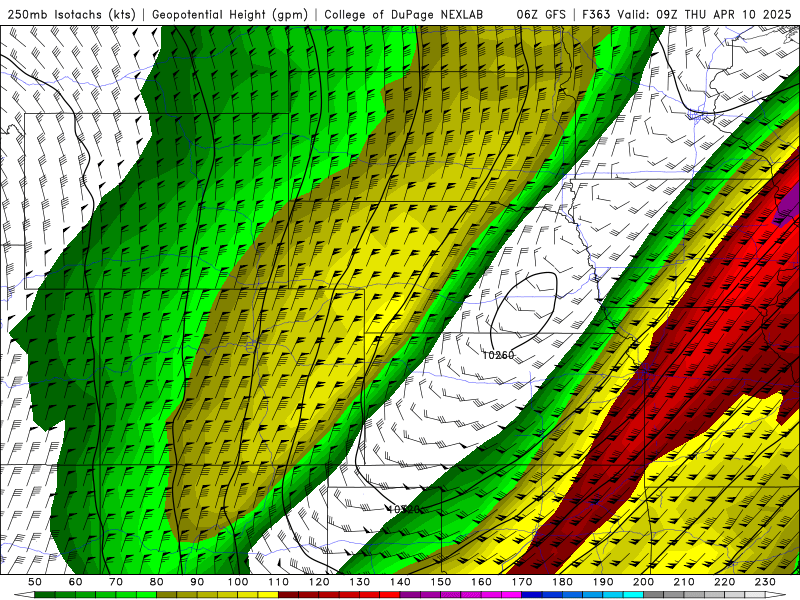Click the bright yellow swatch ending at 110
This screenshot has height=600, width=800.
click(x=268, y=595)
